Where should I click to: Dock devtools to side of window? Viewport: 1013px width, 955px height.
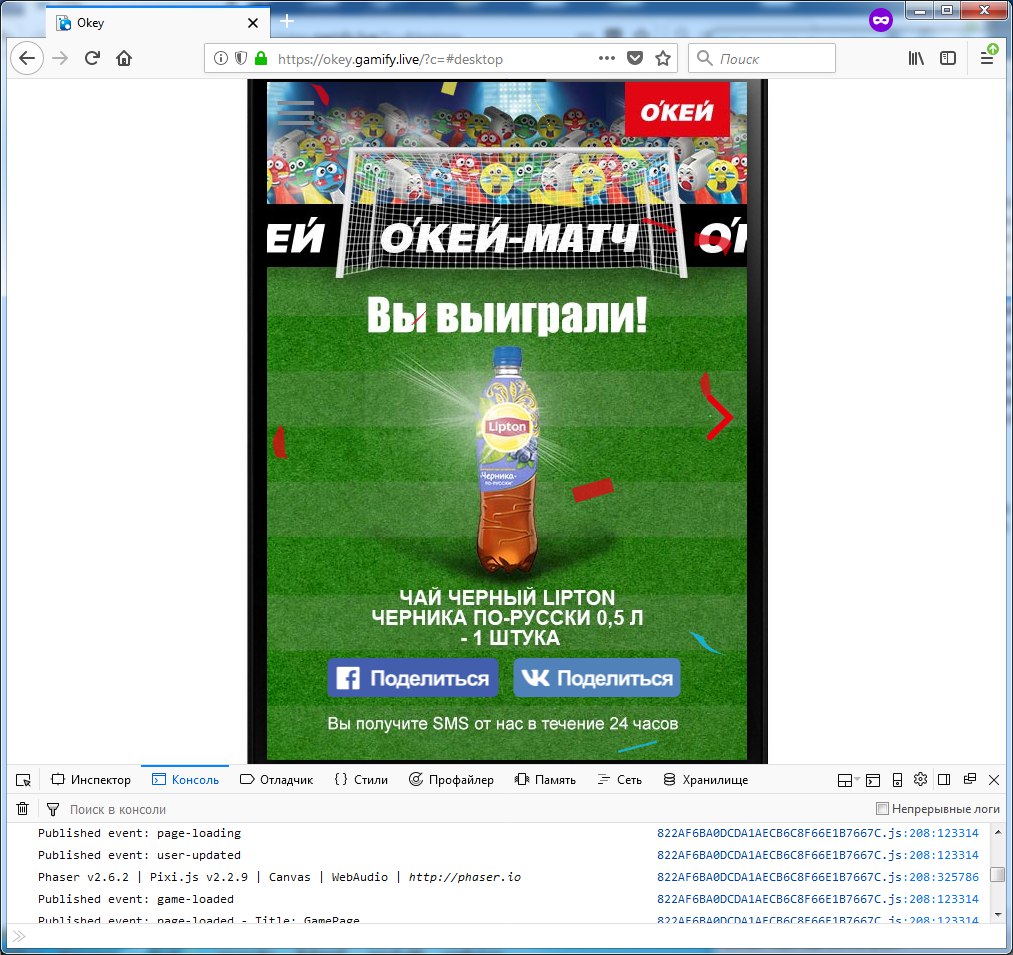pos(944,779)
